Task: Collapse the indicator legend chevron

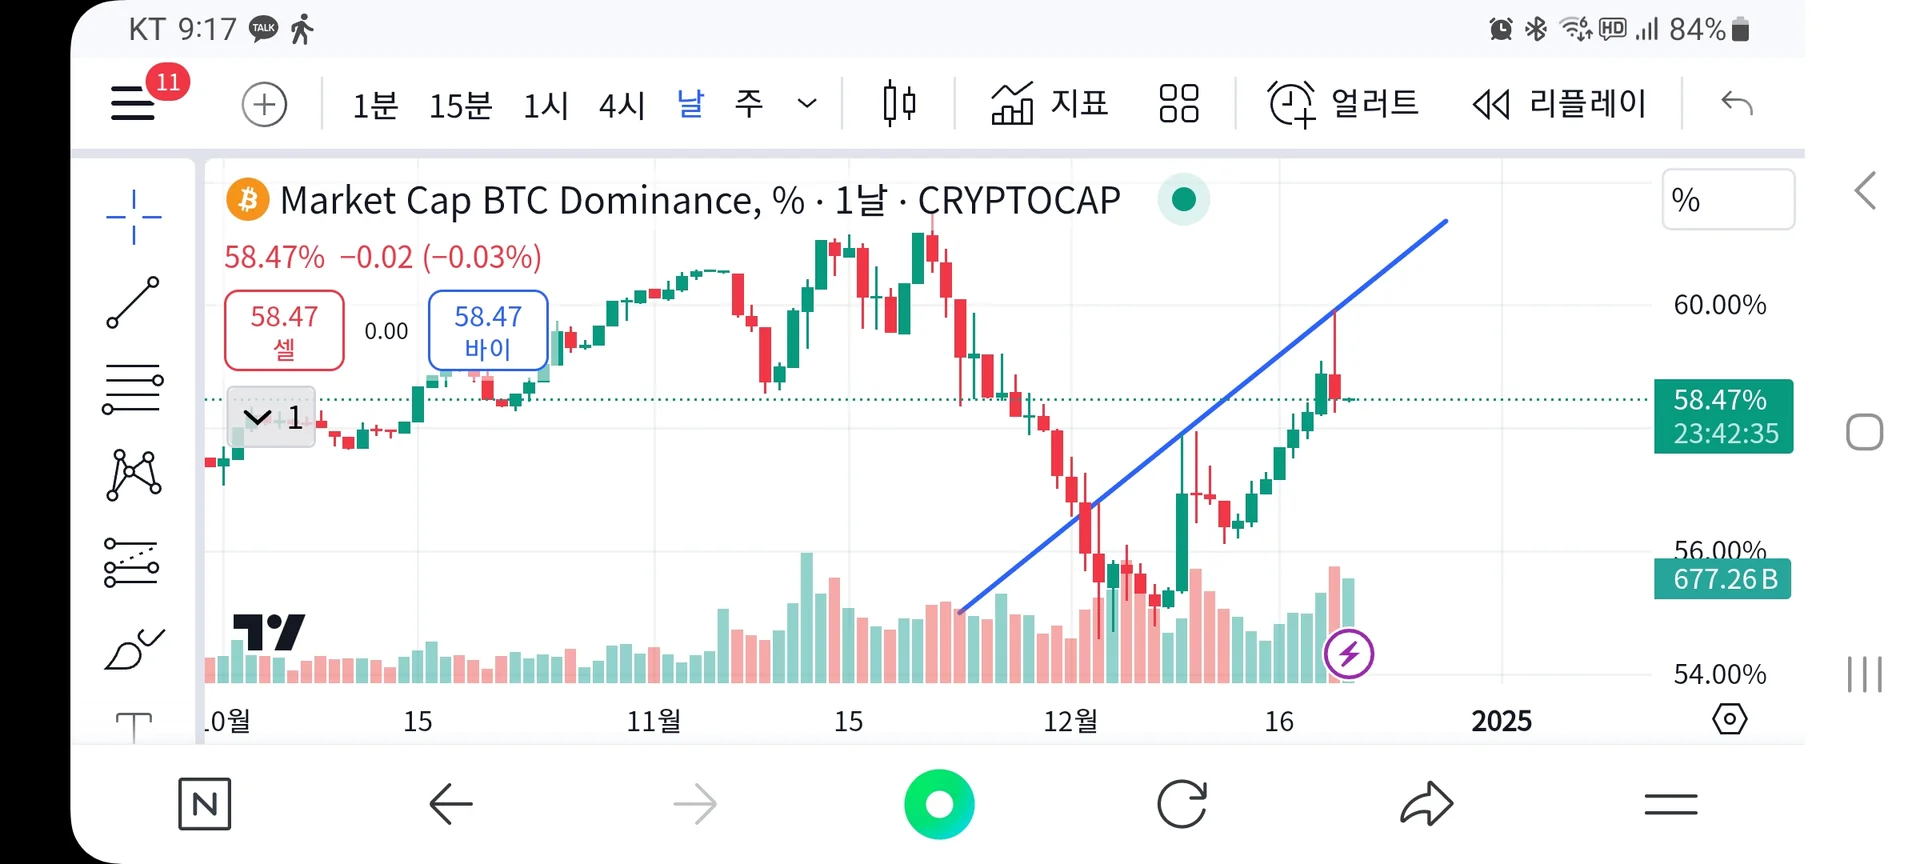Action: tap(257, 417)
